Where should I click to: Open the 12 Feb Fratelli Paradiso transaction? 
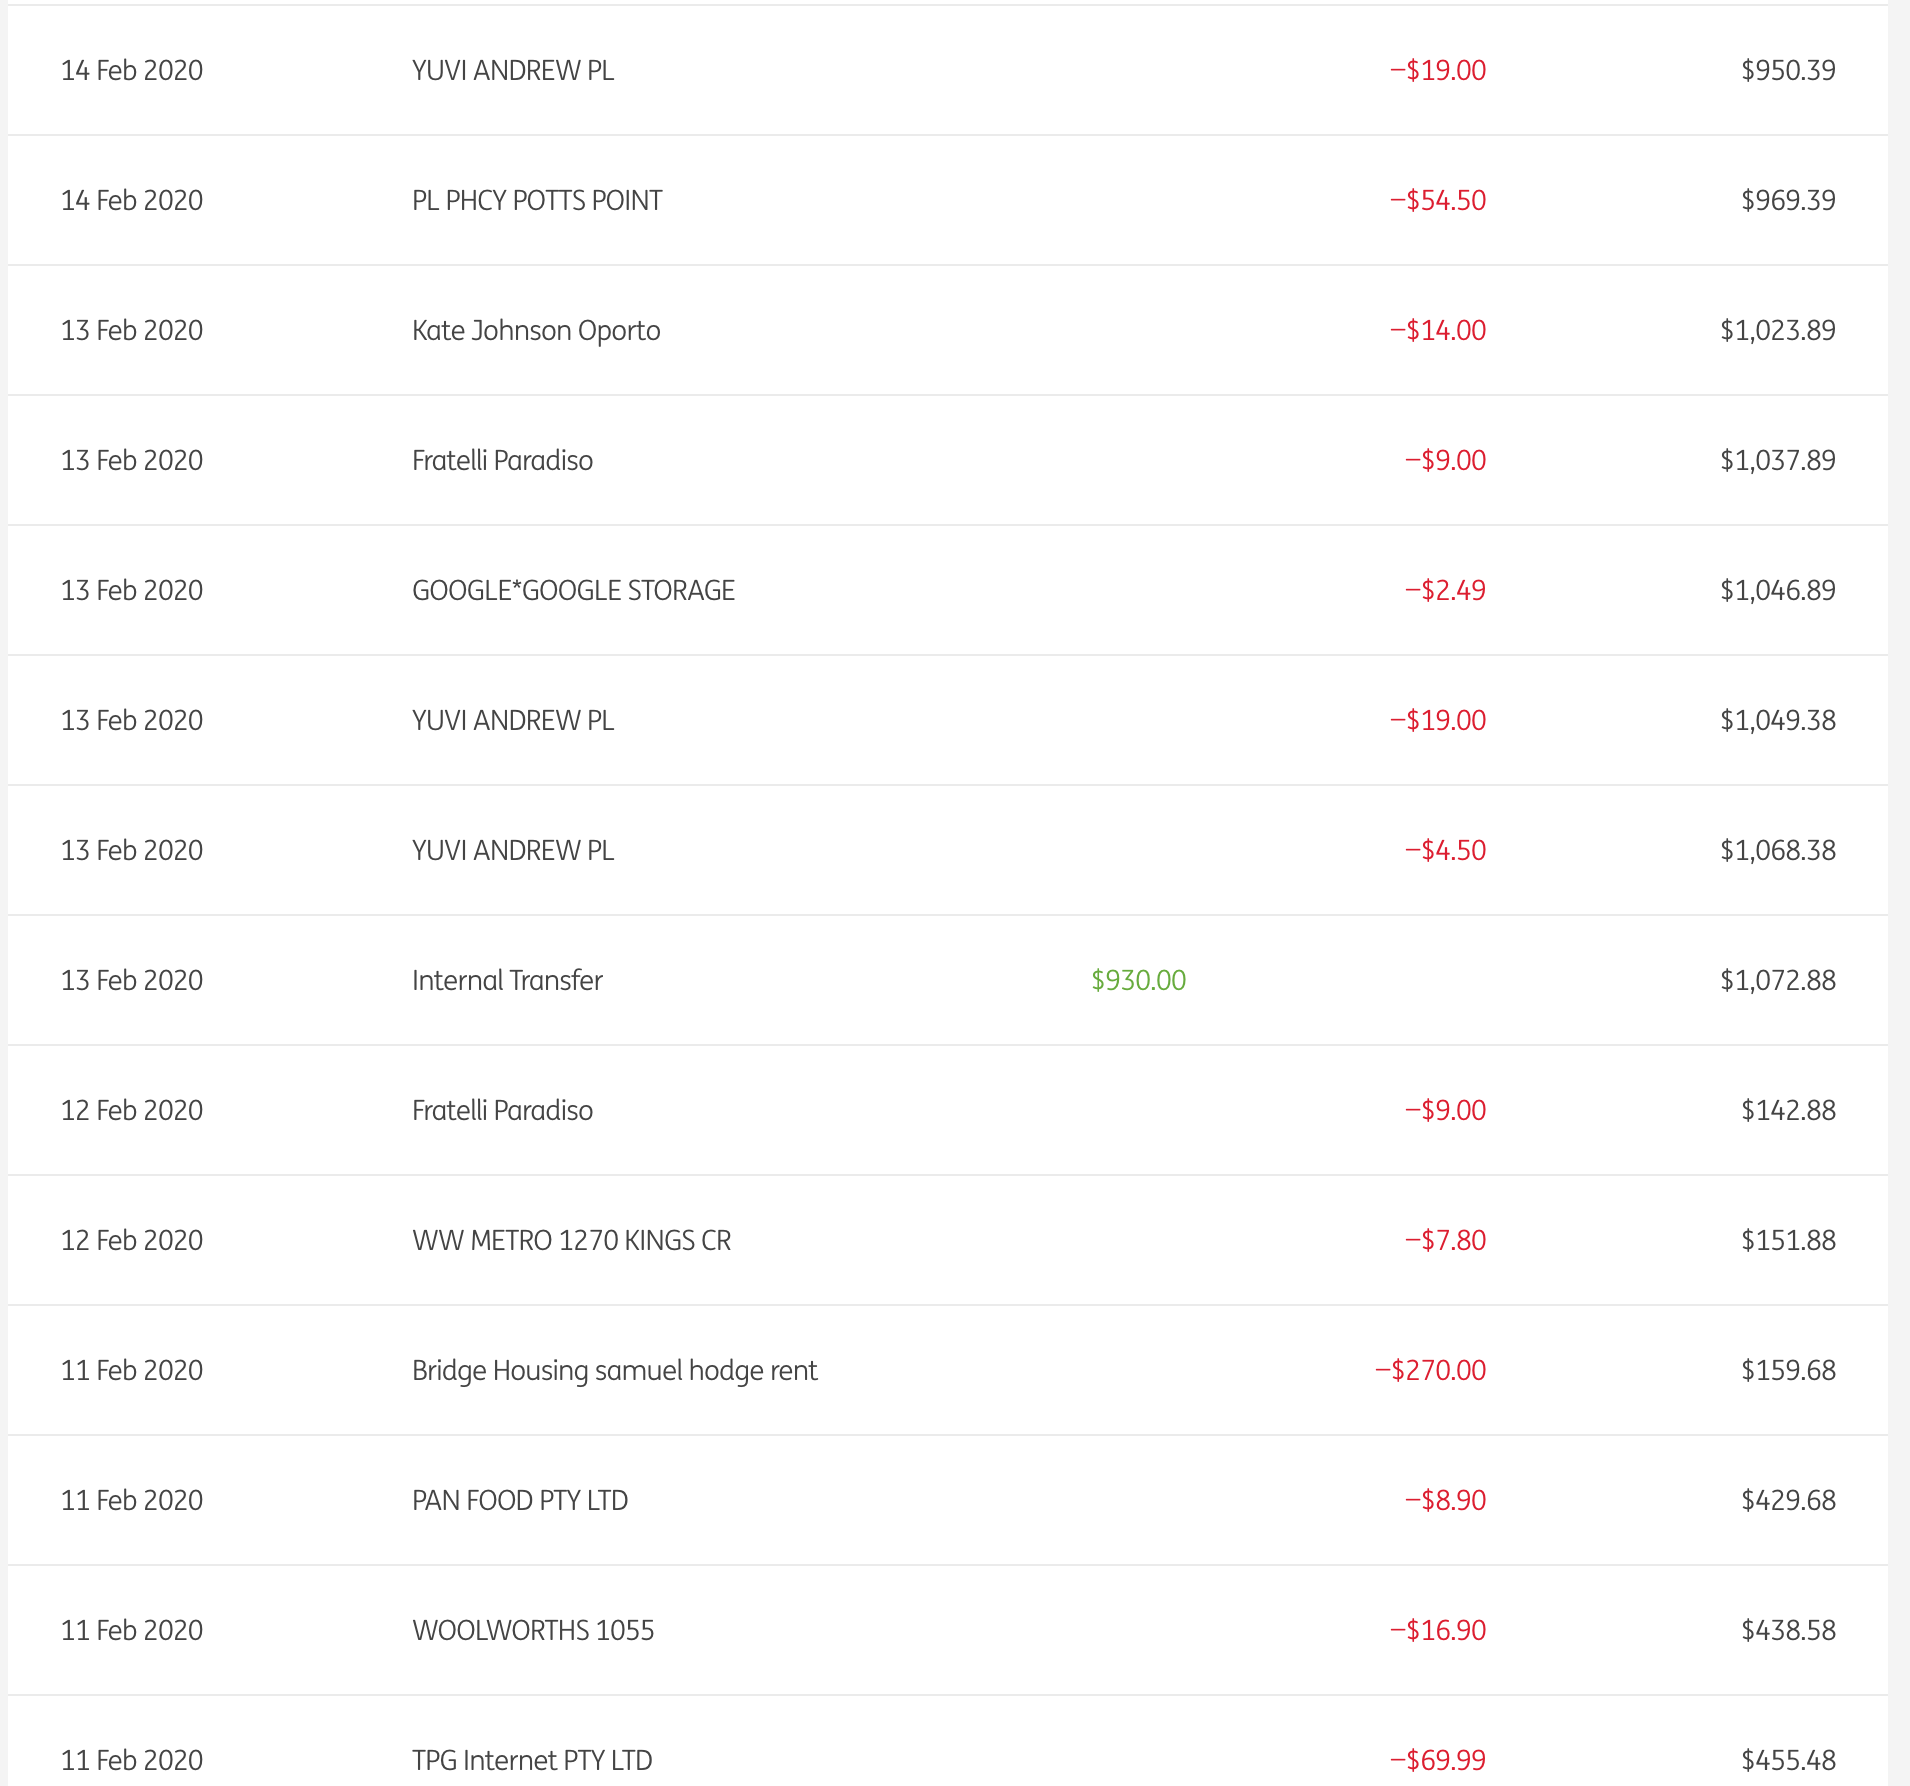502,1110
